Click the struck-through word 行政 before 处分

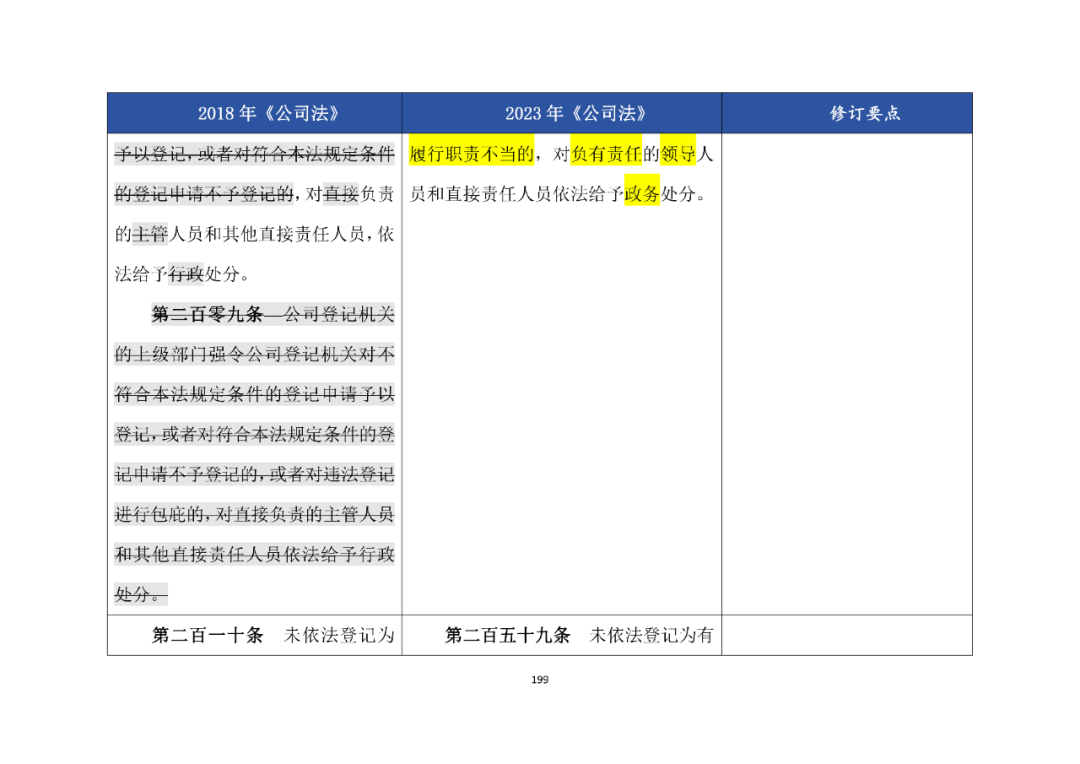point(186,274)
